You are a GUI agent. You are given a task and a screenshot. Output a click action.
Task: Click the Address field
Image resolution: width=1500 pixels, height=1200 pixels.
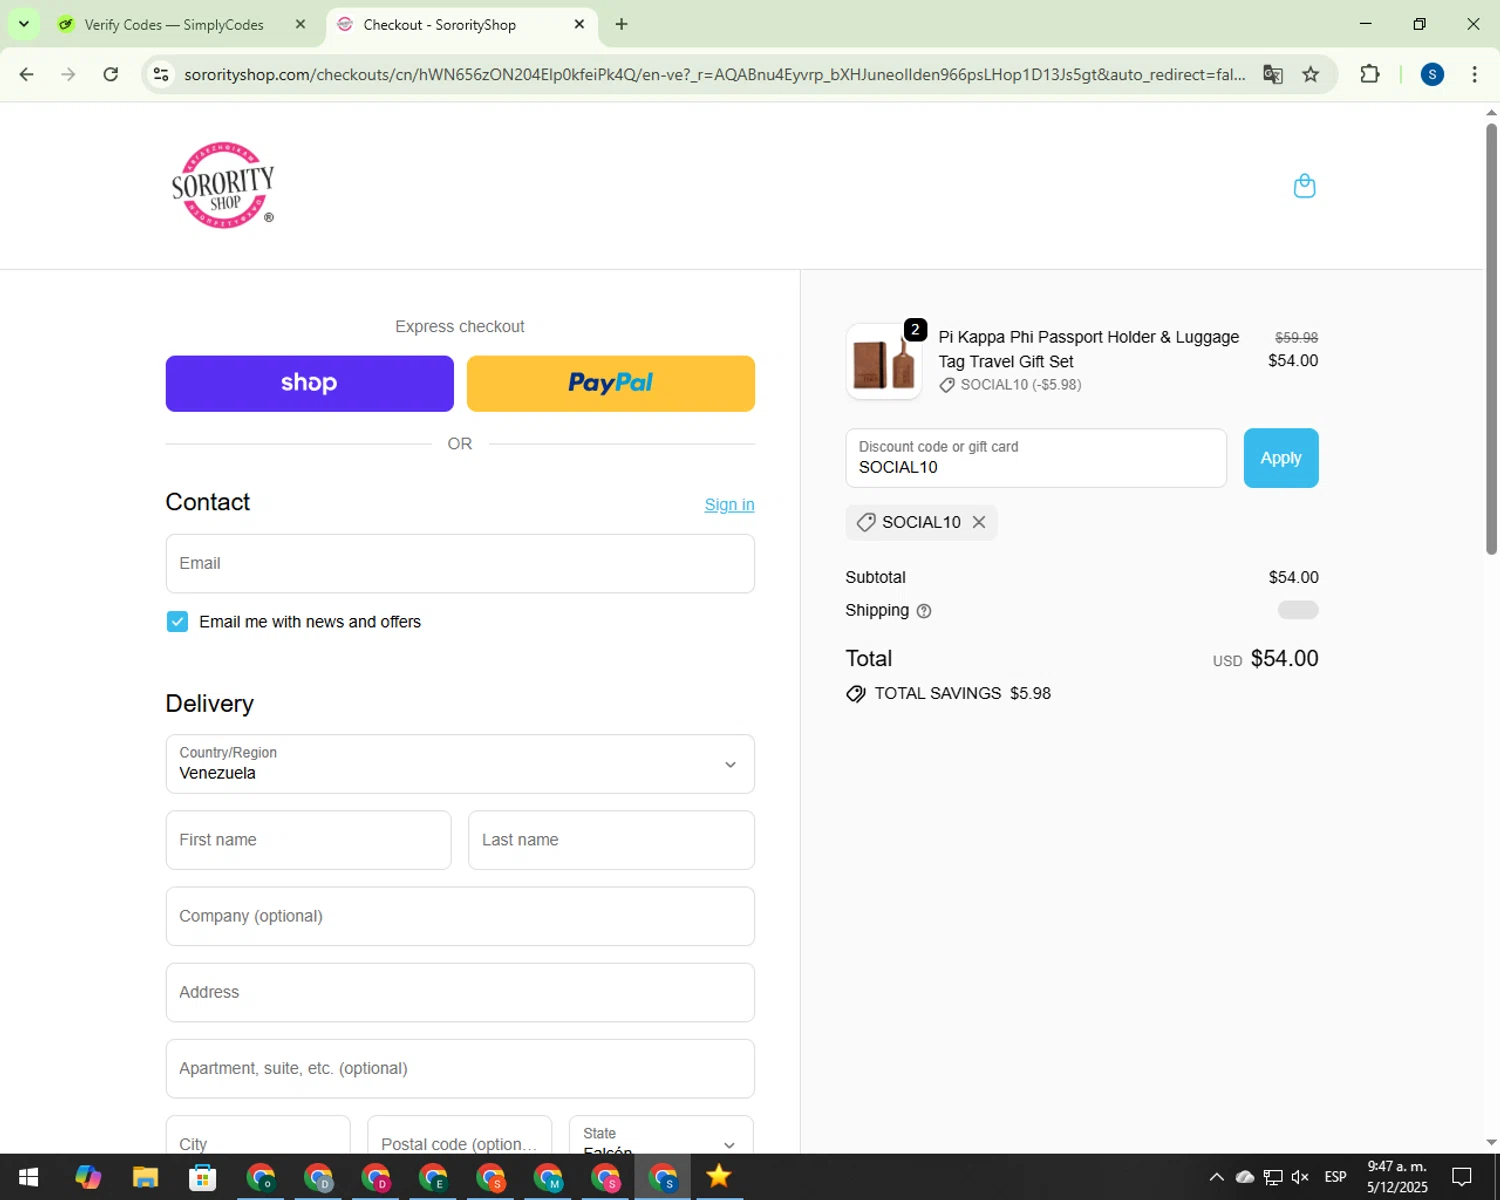tap(460, 992)
